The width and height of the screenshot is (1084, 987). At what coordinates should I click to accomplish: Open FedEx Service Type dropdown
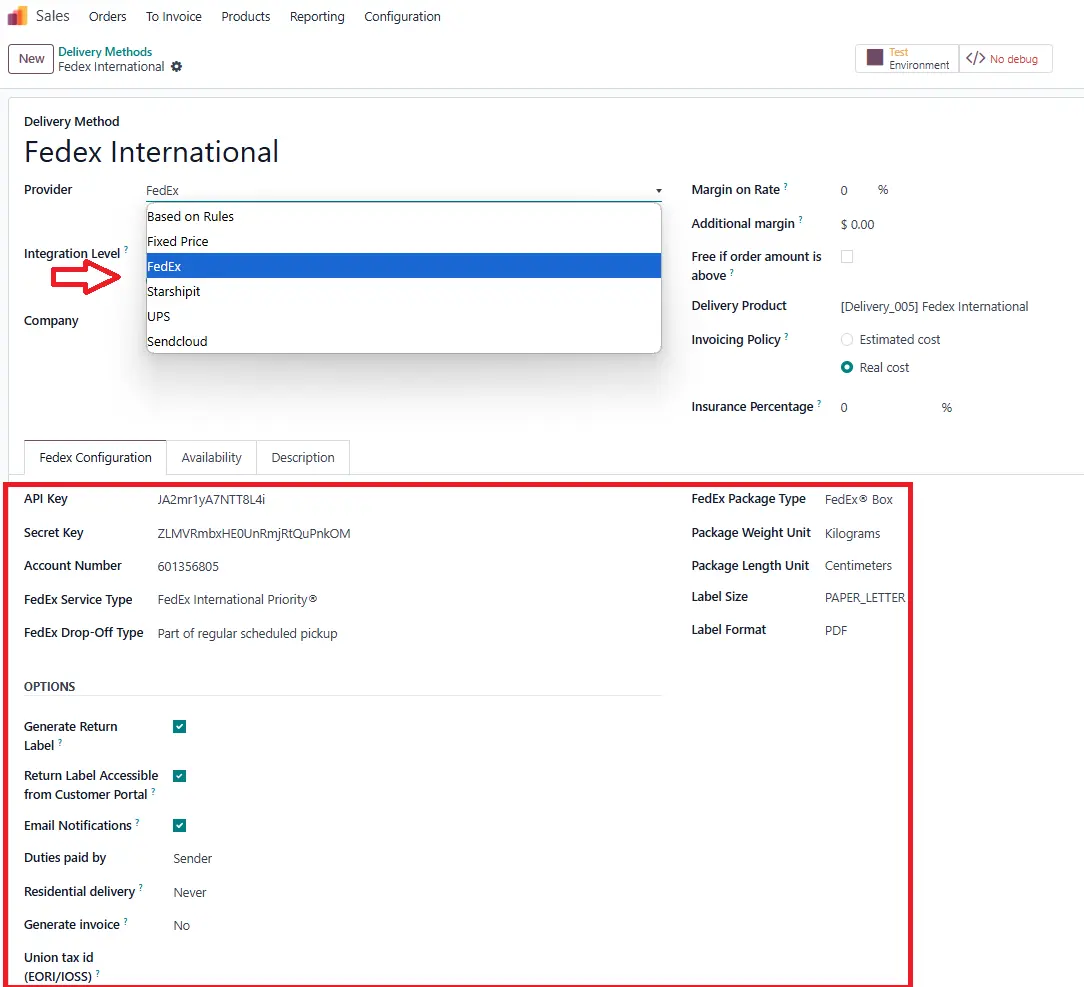[x=237, y=599]
